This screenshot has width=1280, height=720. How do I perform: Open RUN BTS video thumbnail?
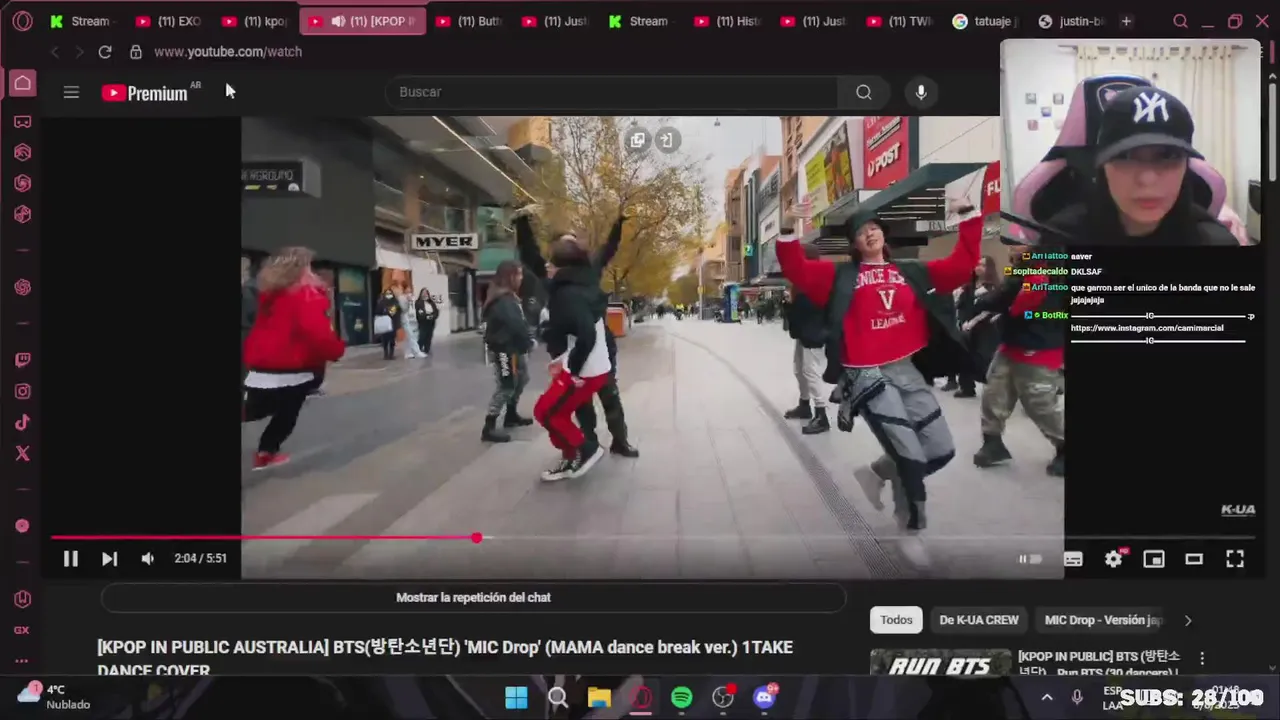tap(941, 663)
